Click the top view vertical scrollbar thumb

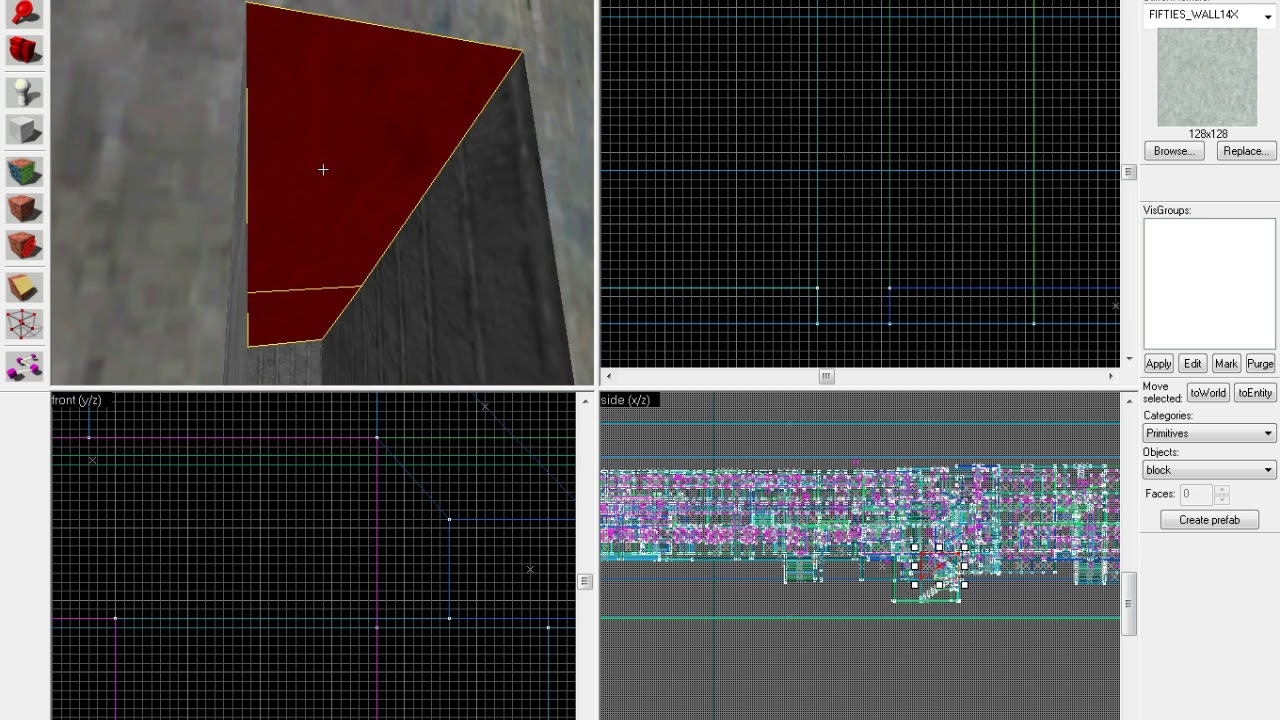pyautogui.click(x=1129, y=172)
